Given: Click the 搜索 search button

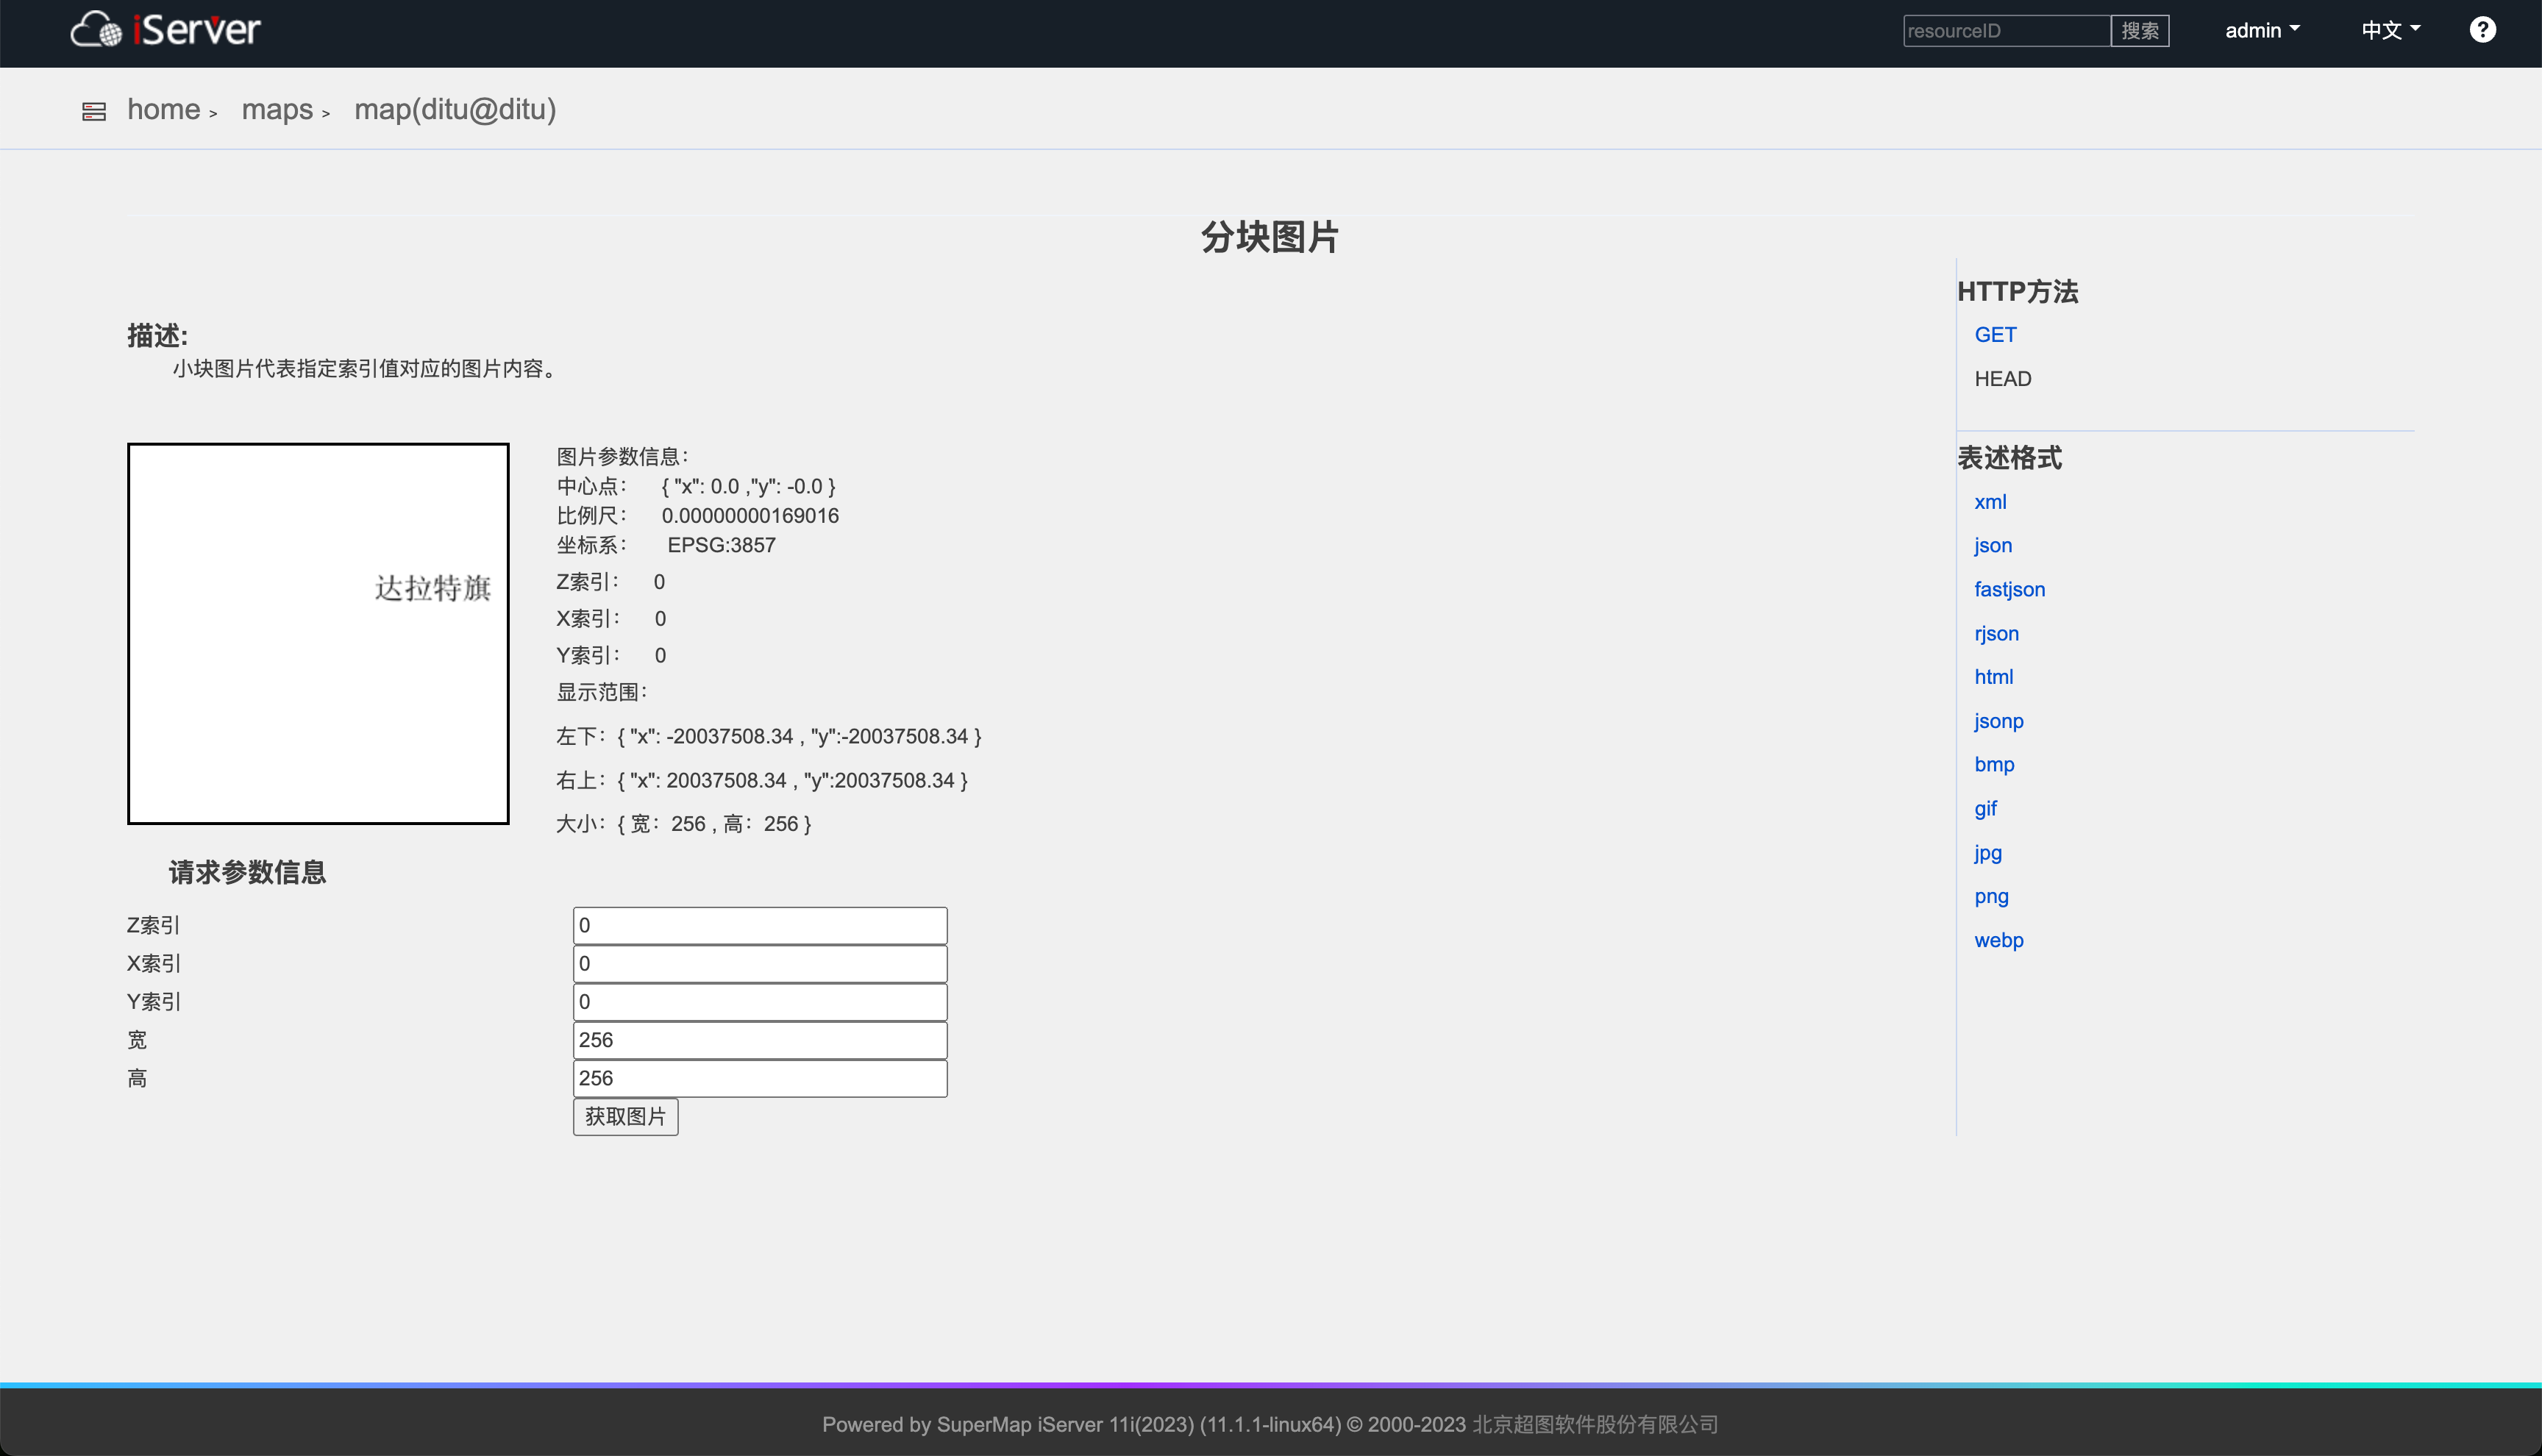Looking at the screenshot, I should click(2140, 31).
